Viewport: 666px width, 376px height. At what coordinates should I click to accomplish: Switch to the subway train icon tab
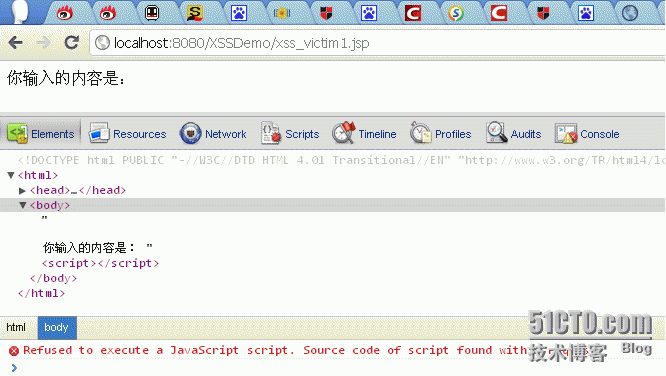coord(152,13)
